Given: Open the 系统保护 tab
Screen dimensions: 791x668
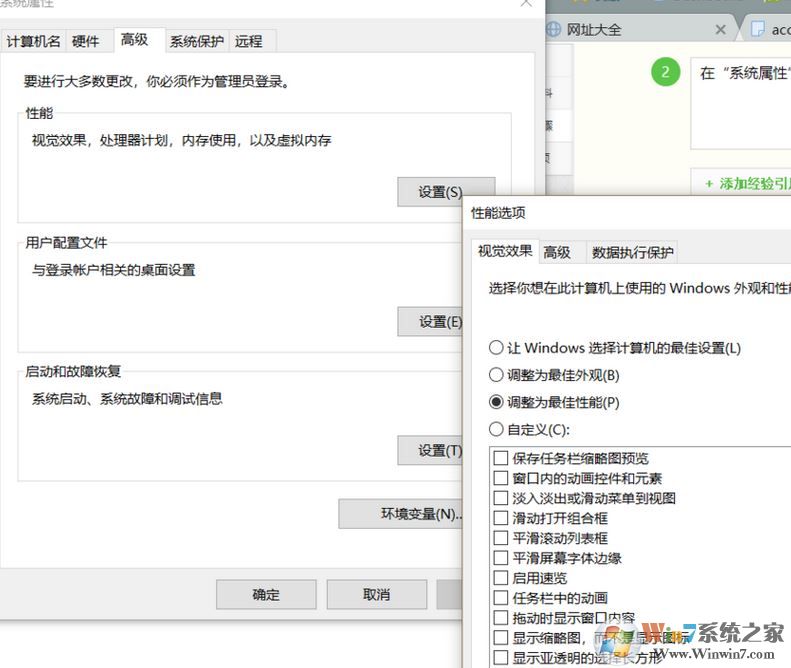Looking at the screenshot, I should tap(197, 41).
